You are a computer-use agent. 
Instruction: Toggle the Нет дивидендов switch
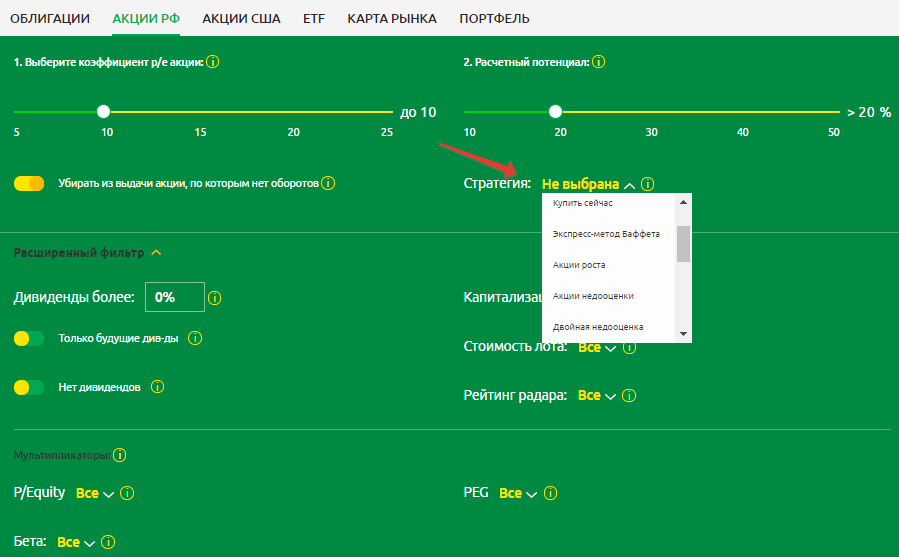[29, 386]
